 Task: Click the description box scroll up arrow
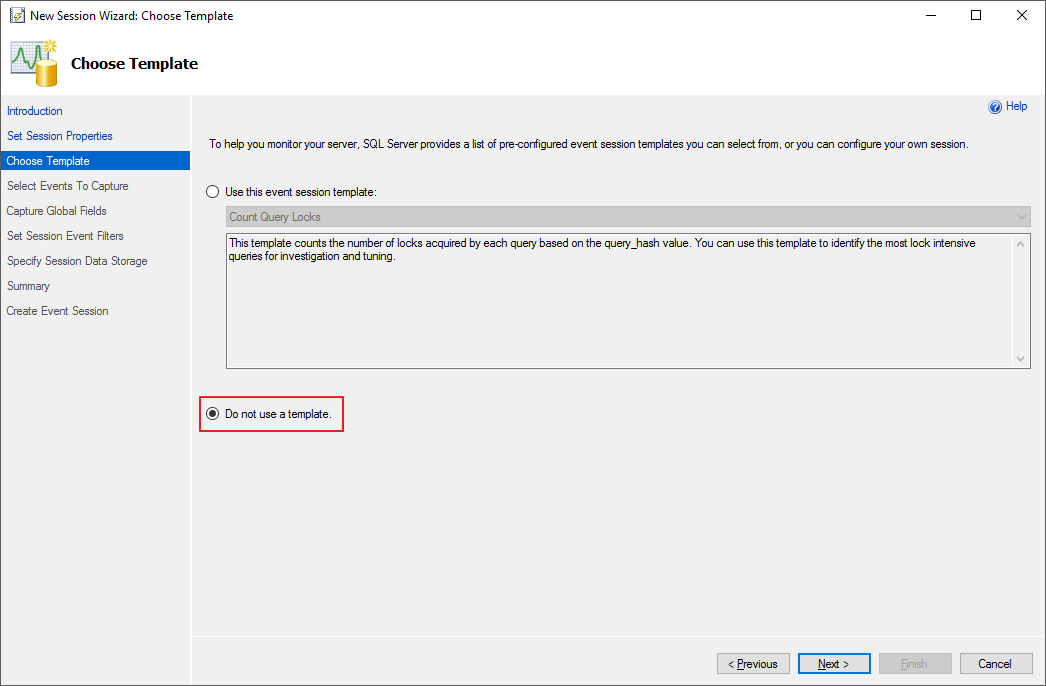1021,244
